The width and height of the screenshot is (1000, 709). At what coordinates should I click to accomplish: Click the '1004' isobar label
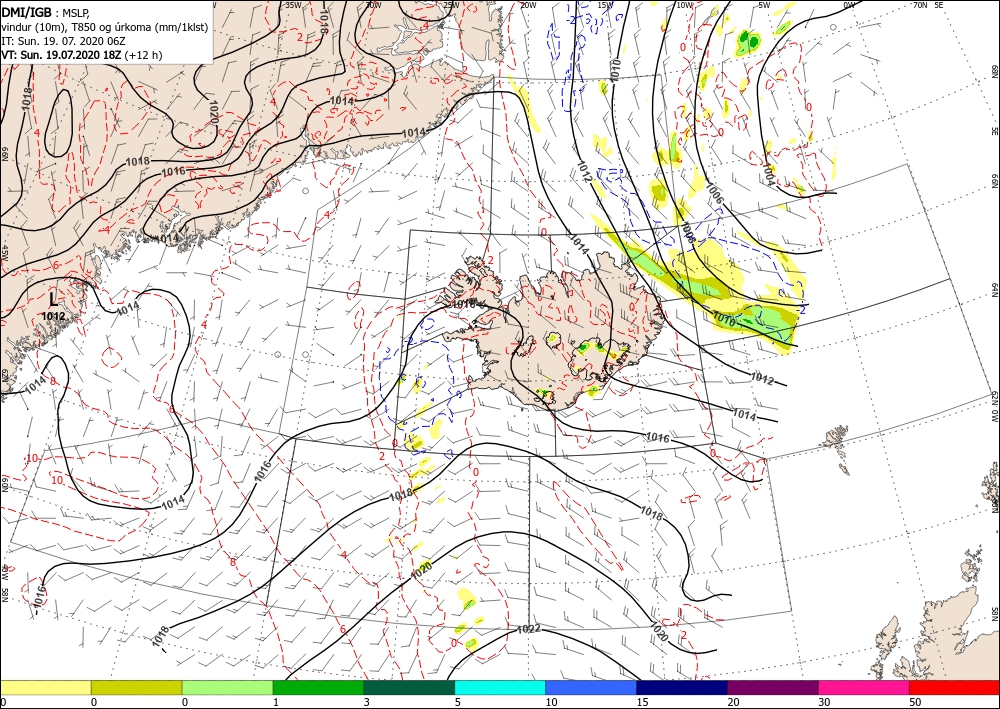(x=768, y=173)
